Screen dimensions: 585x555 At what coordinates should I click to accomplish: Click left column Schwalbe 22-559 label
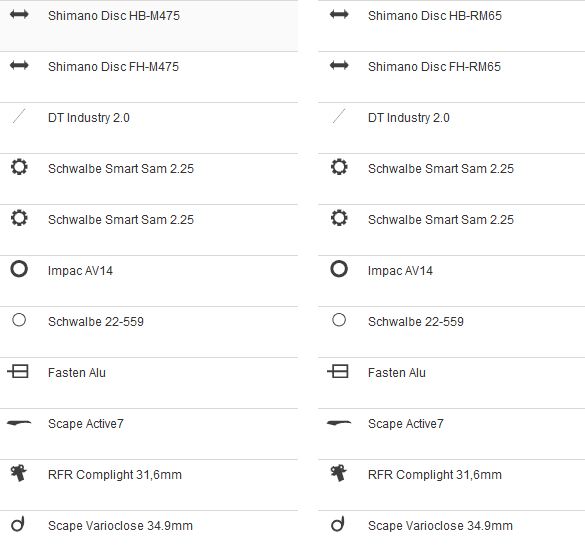click(96, 322)
